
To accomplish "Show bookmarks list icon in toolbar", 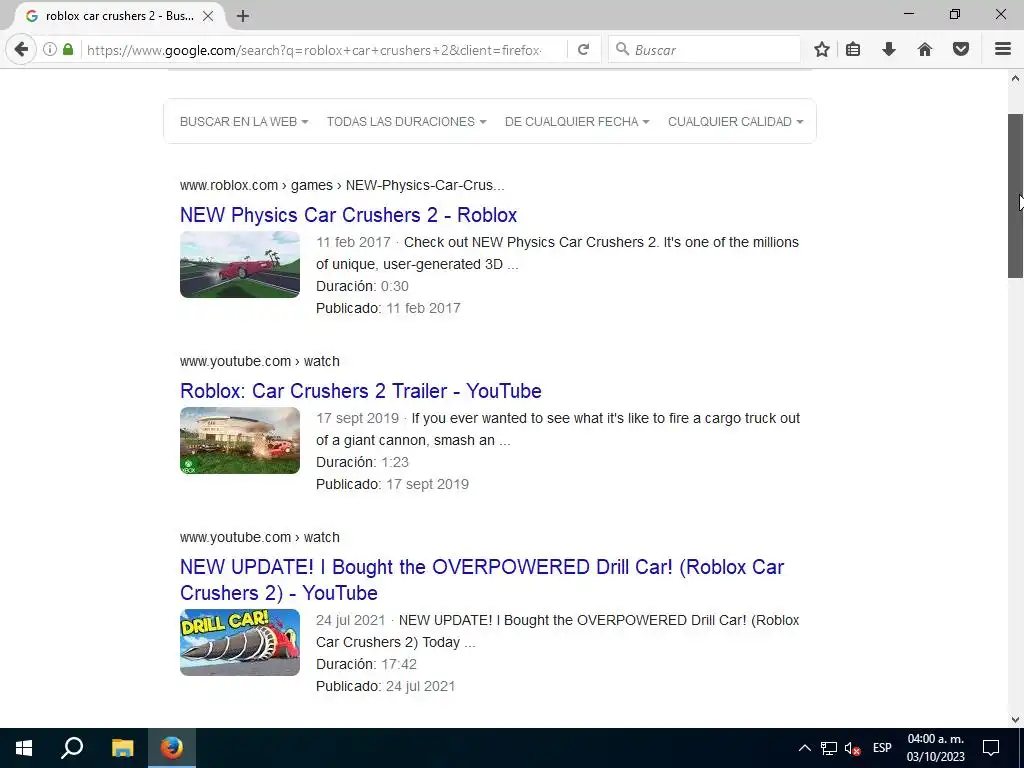I will [853, 49].
